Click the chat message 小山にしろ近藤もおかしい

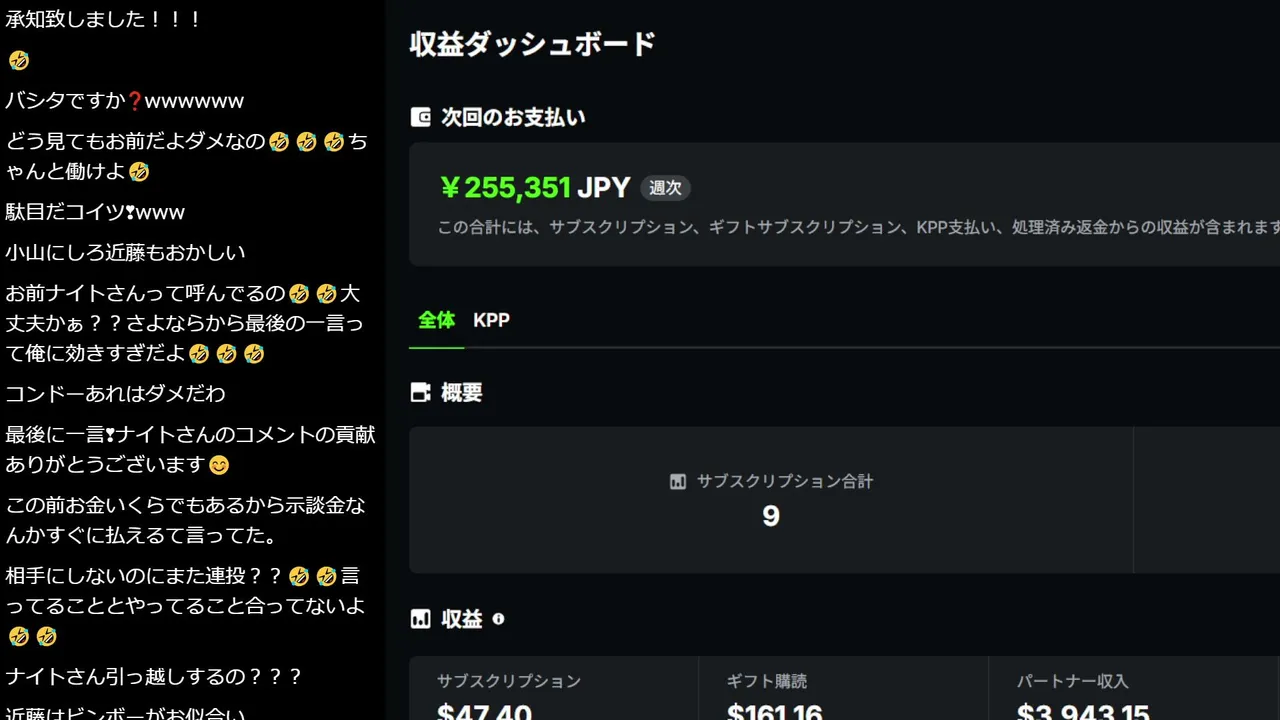(x=125, y=252)
